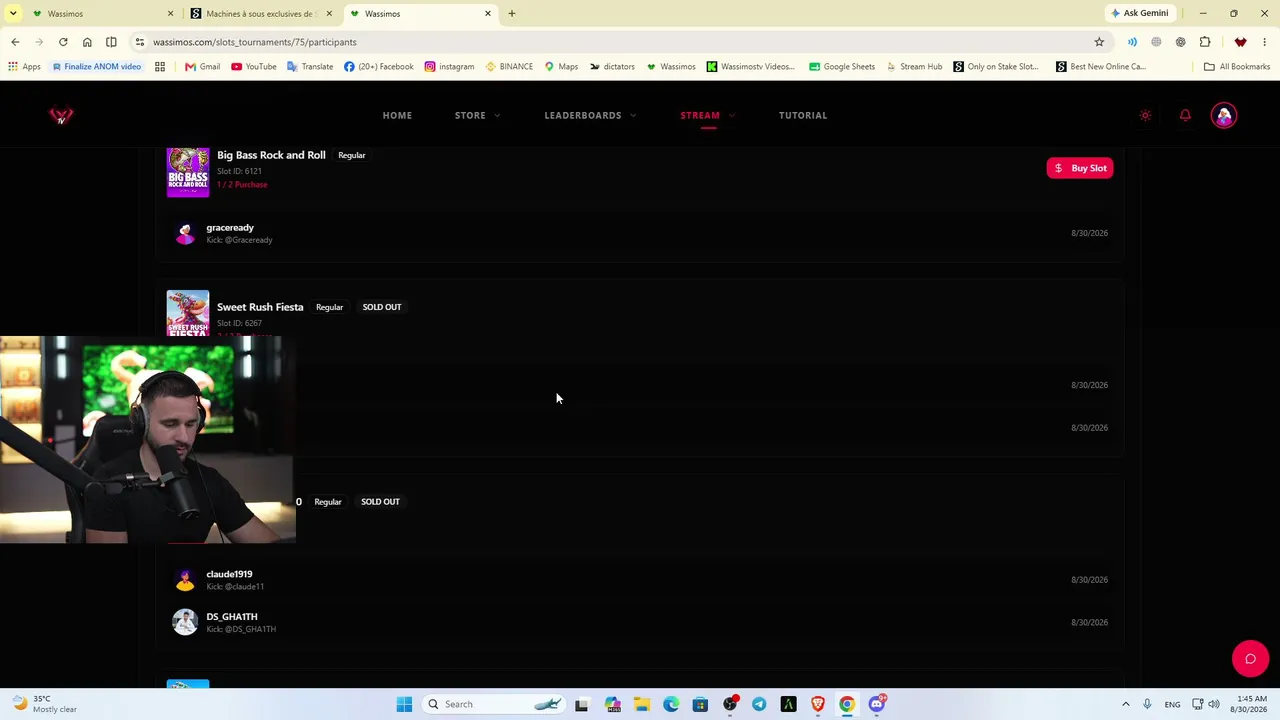Viewport: 1280px width, 720px height.
Task: Open the notifications bell
Action: click(1185, 115)
